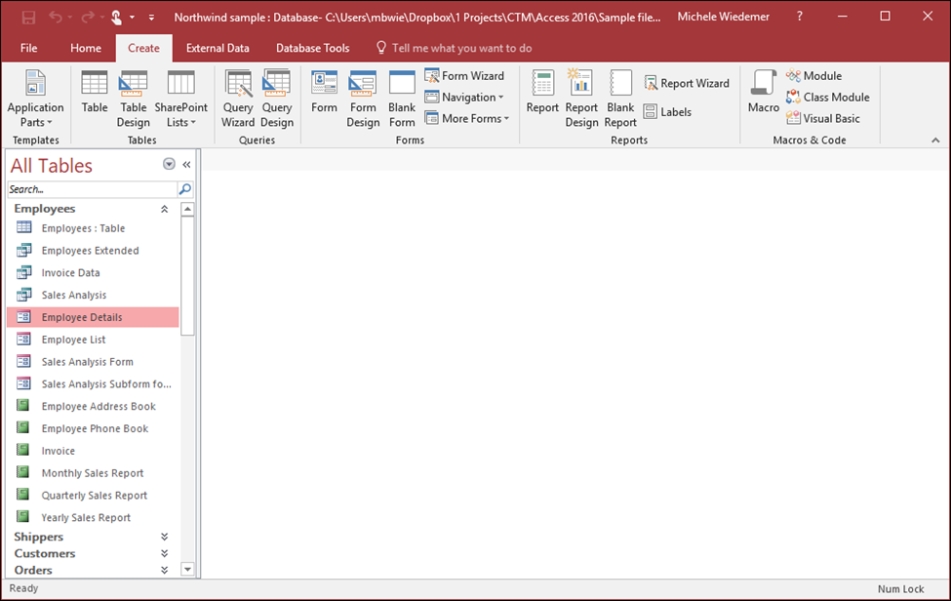
Task: Start the Form Wizard
Action: (465, 76)
